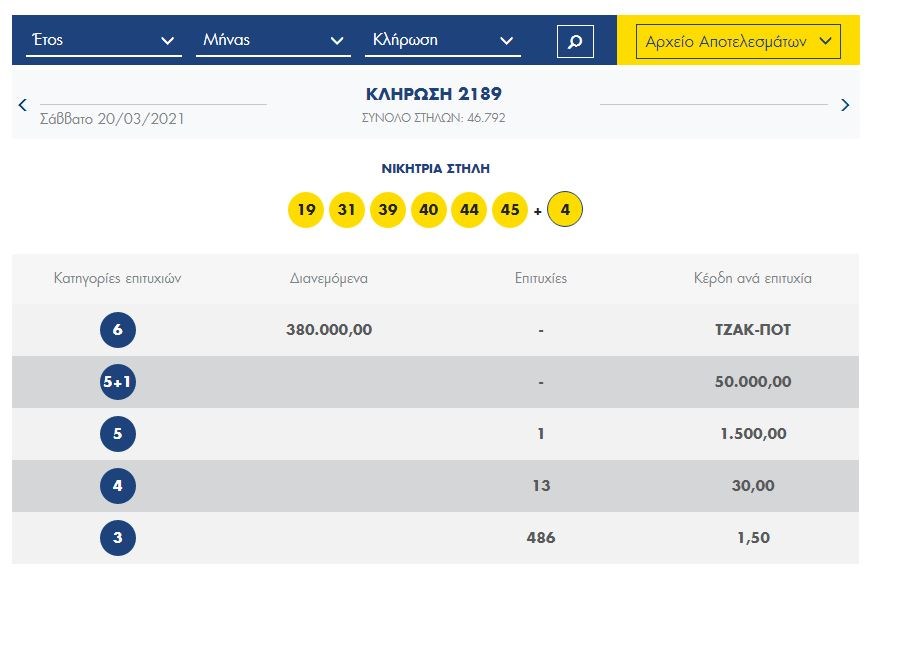The width and height of the screenshot is (906, 662).
Task: Click the Κατηγορίες επιτυχιών column header
Action: pos(117,278)
